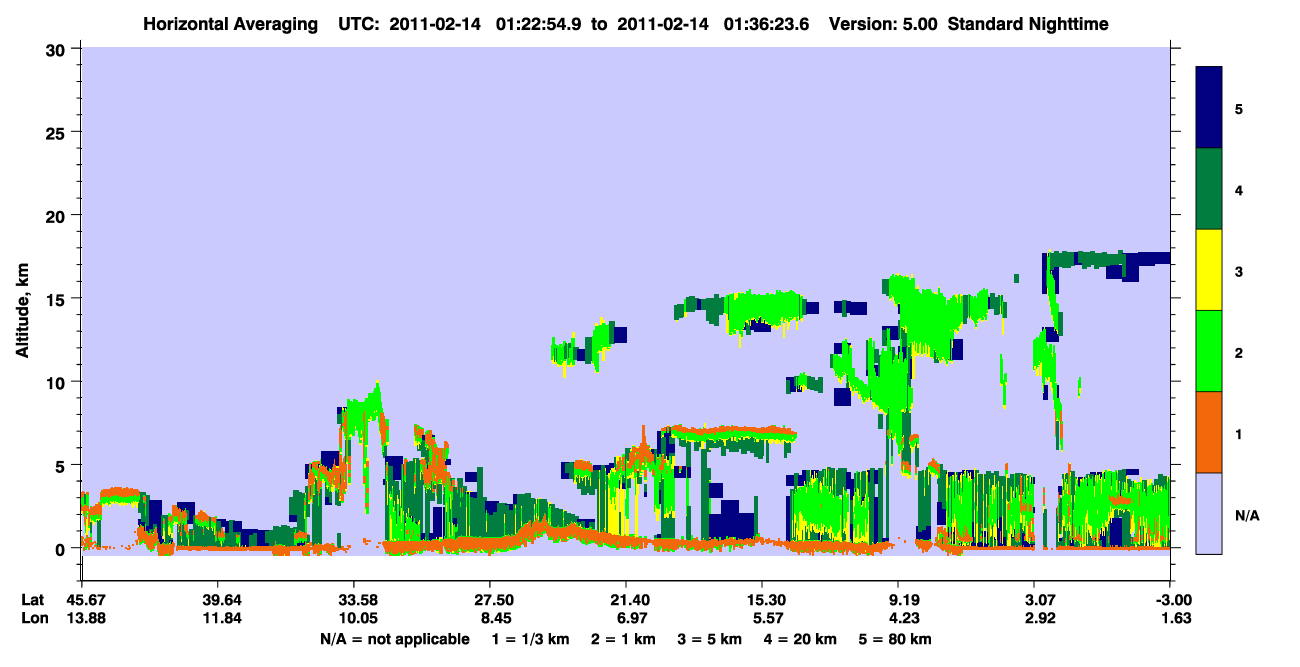1300x667 pixels.
Task: Click the yellow colorbar segment labeled 3
Action: pyautogui.click(x=1209, y=270)
